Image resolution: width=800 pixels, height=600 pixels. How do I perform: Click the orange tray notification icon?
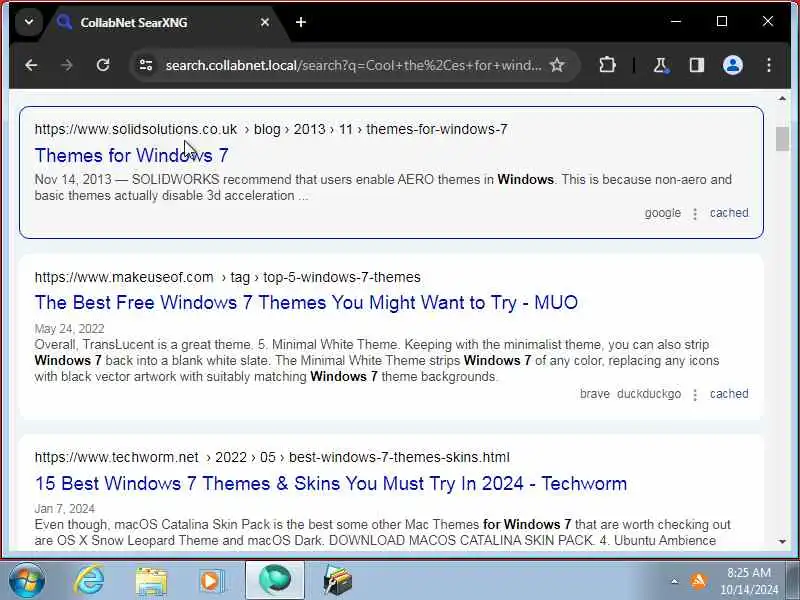tap(698, 581)
